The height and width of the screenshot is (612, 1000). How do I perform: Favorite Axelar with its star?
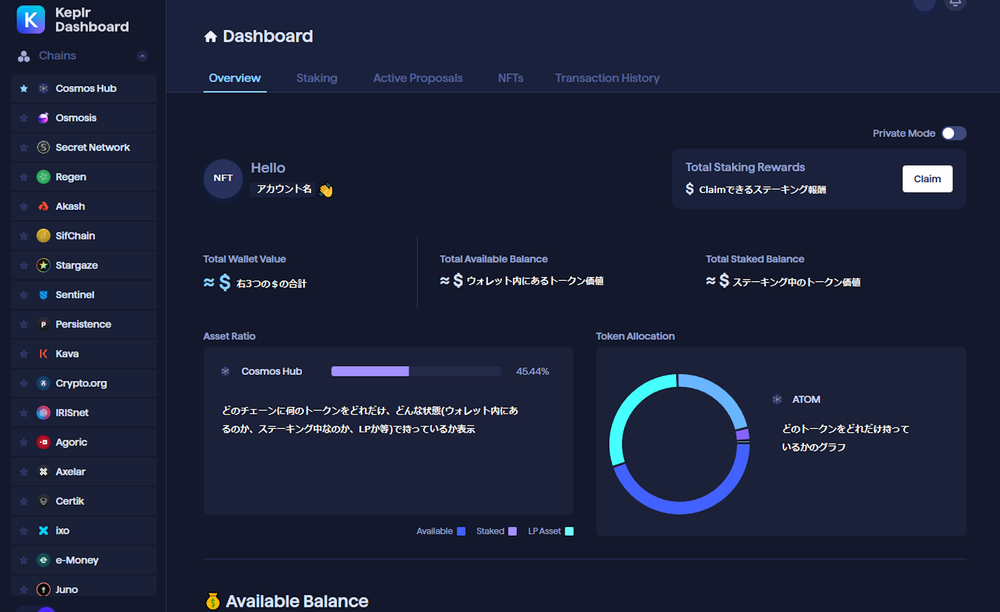coord(24,472)
